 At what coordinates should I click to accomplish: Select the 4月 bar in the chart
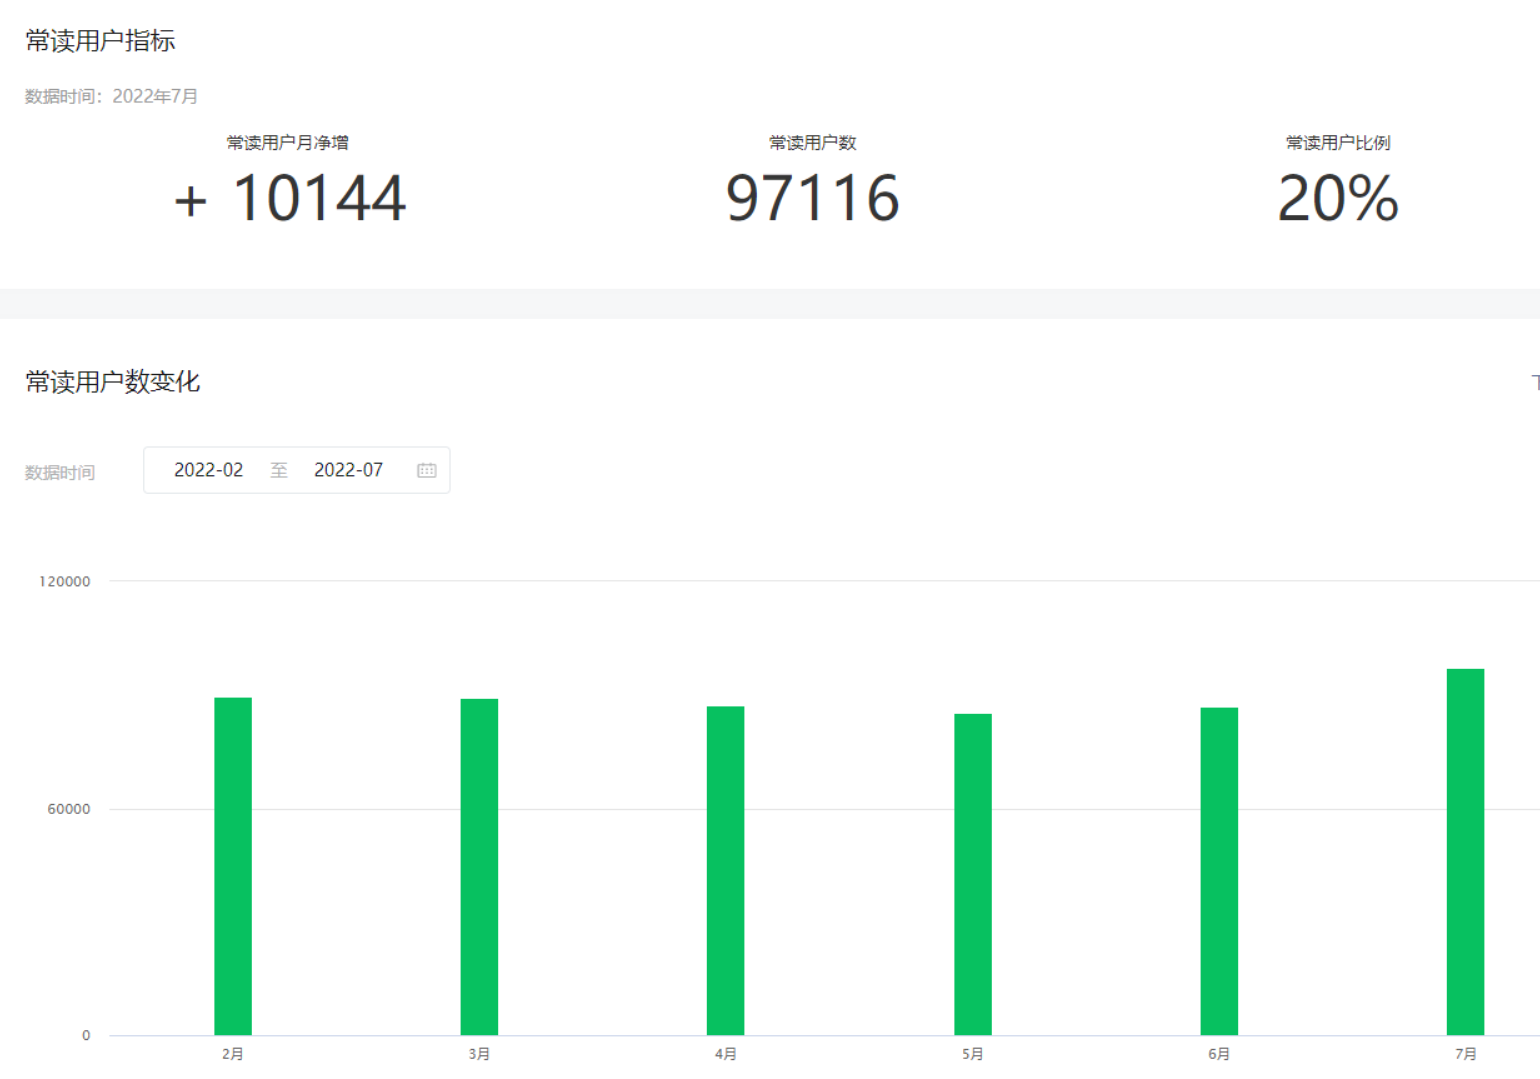[725, 870]
